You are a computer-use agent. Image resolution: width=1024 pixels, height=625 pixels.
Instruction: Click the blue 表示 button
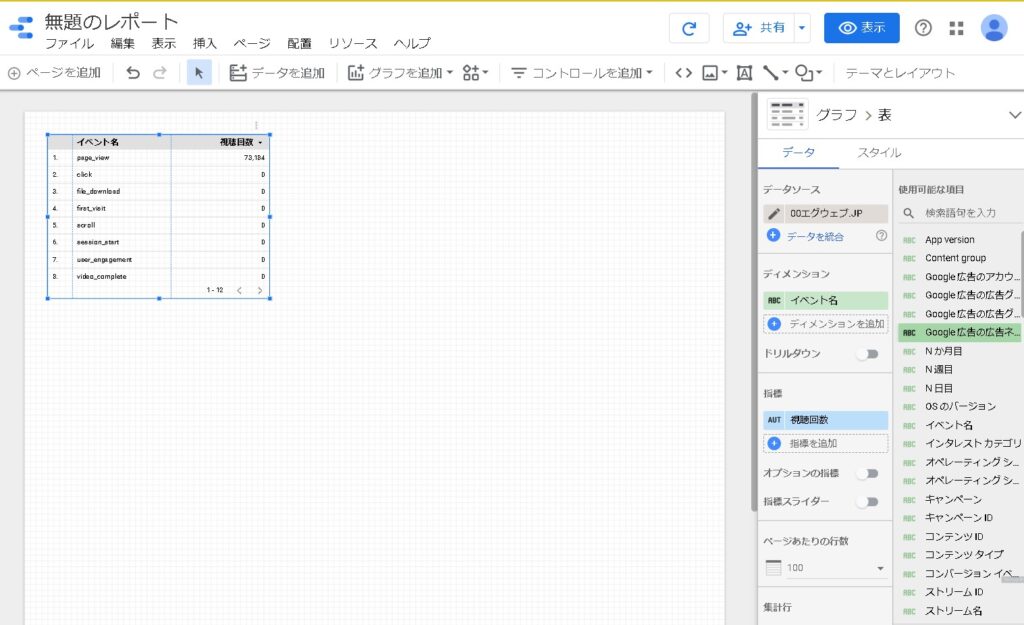click(x=861, y=28)
